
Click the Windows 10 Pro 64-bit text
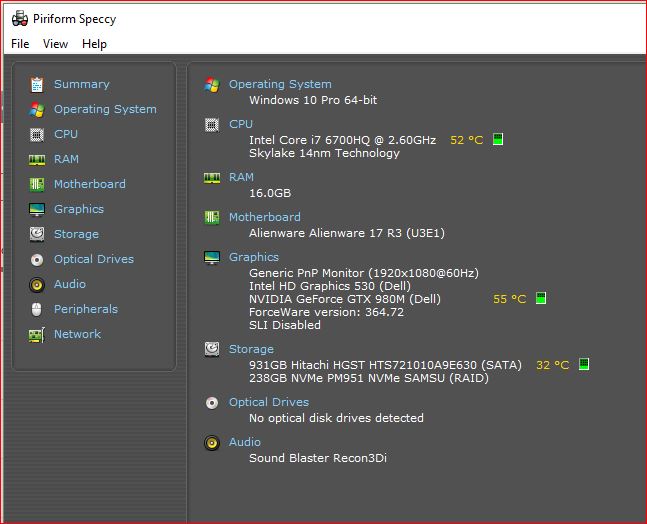[313, 100]
